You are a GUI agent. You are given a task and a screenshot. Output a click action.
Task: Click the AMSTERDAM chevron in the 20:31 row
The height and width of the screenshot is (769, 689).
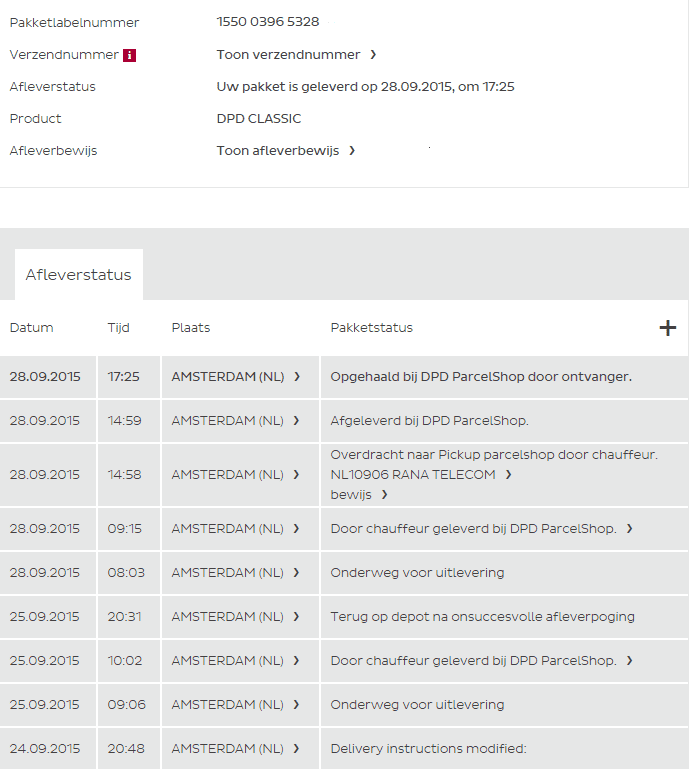(x=296, y=617)
